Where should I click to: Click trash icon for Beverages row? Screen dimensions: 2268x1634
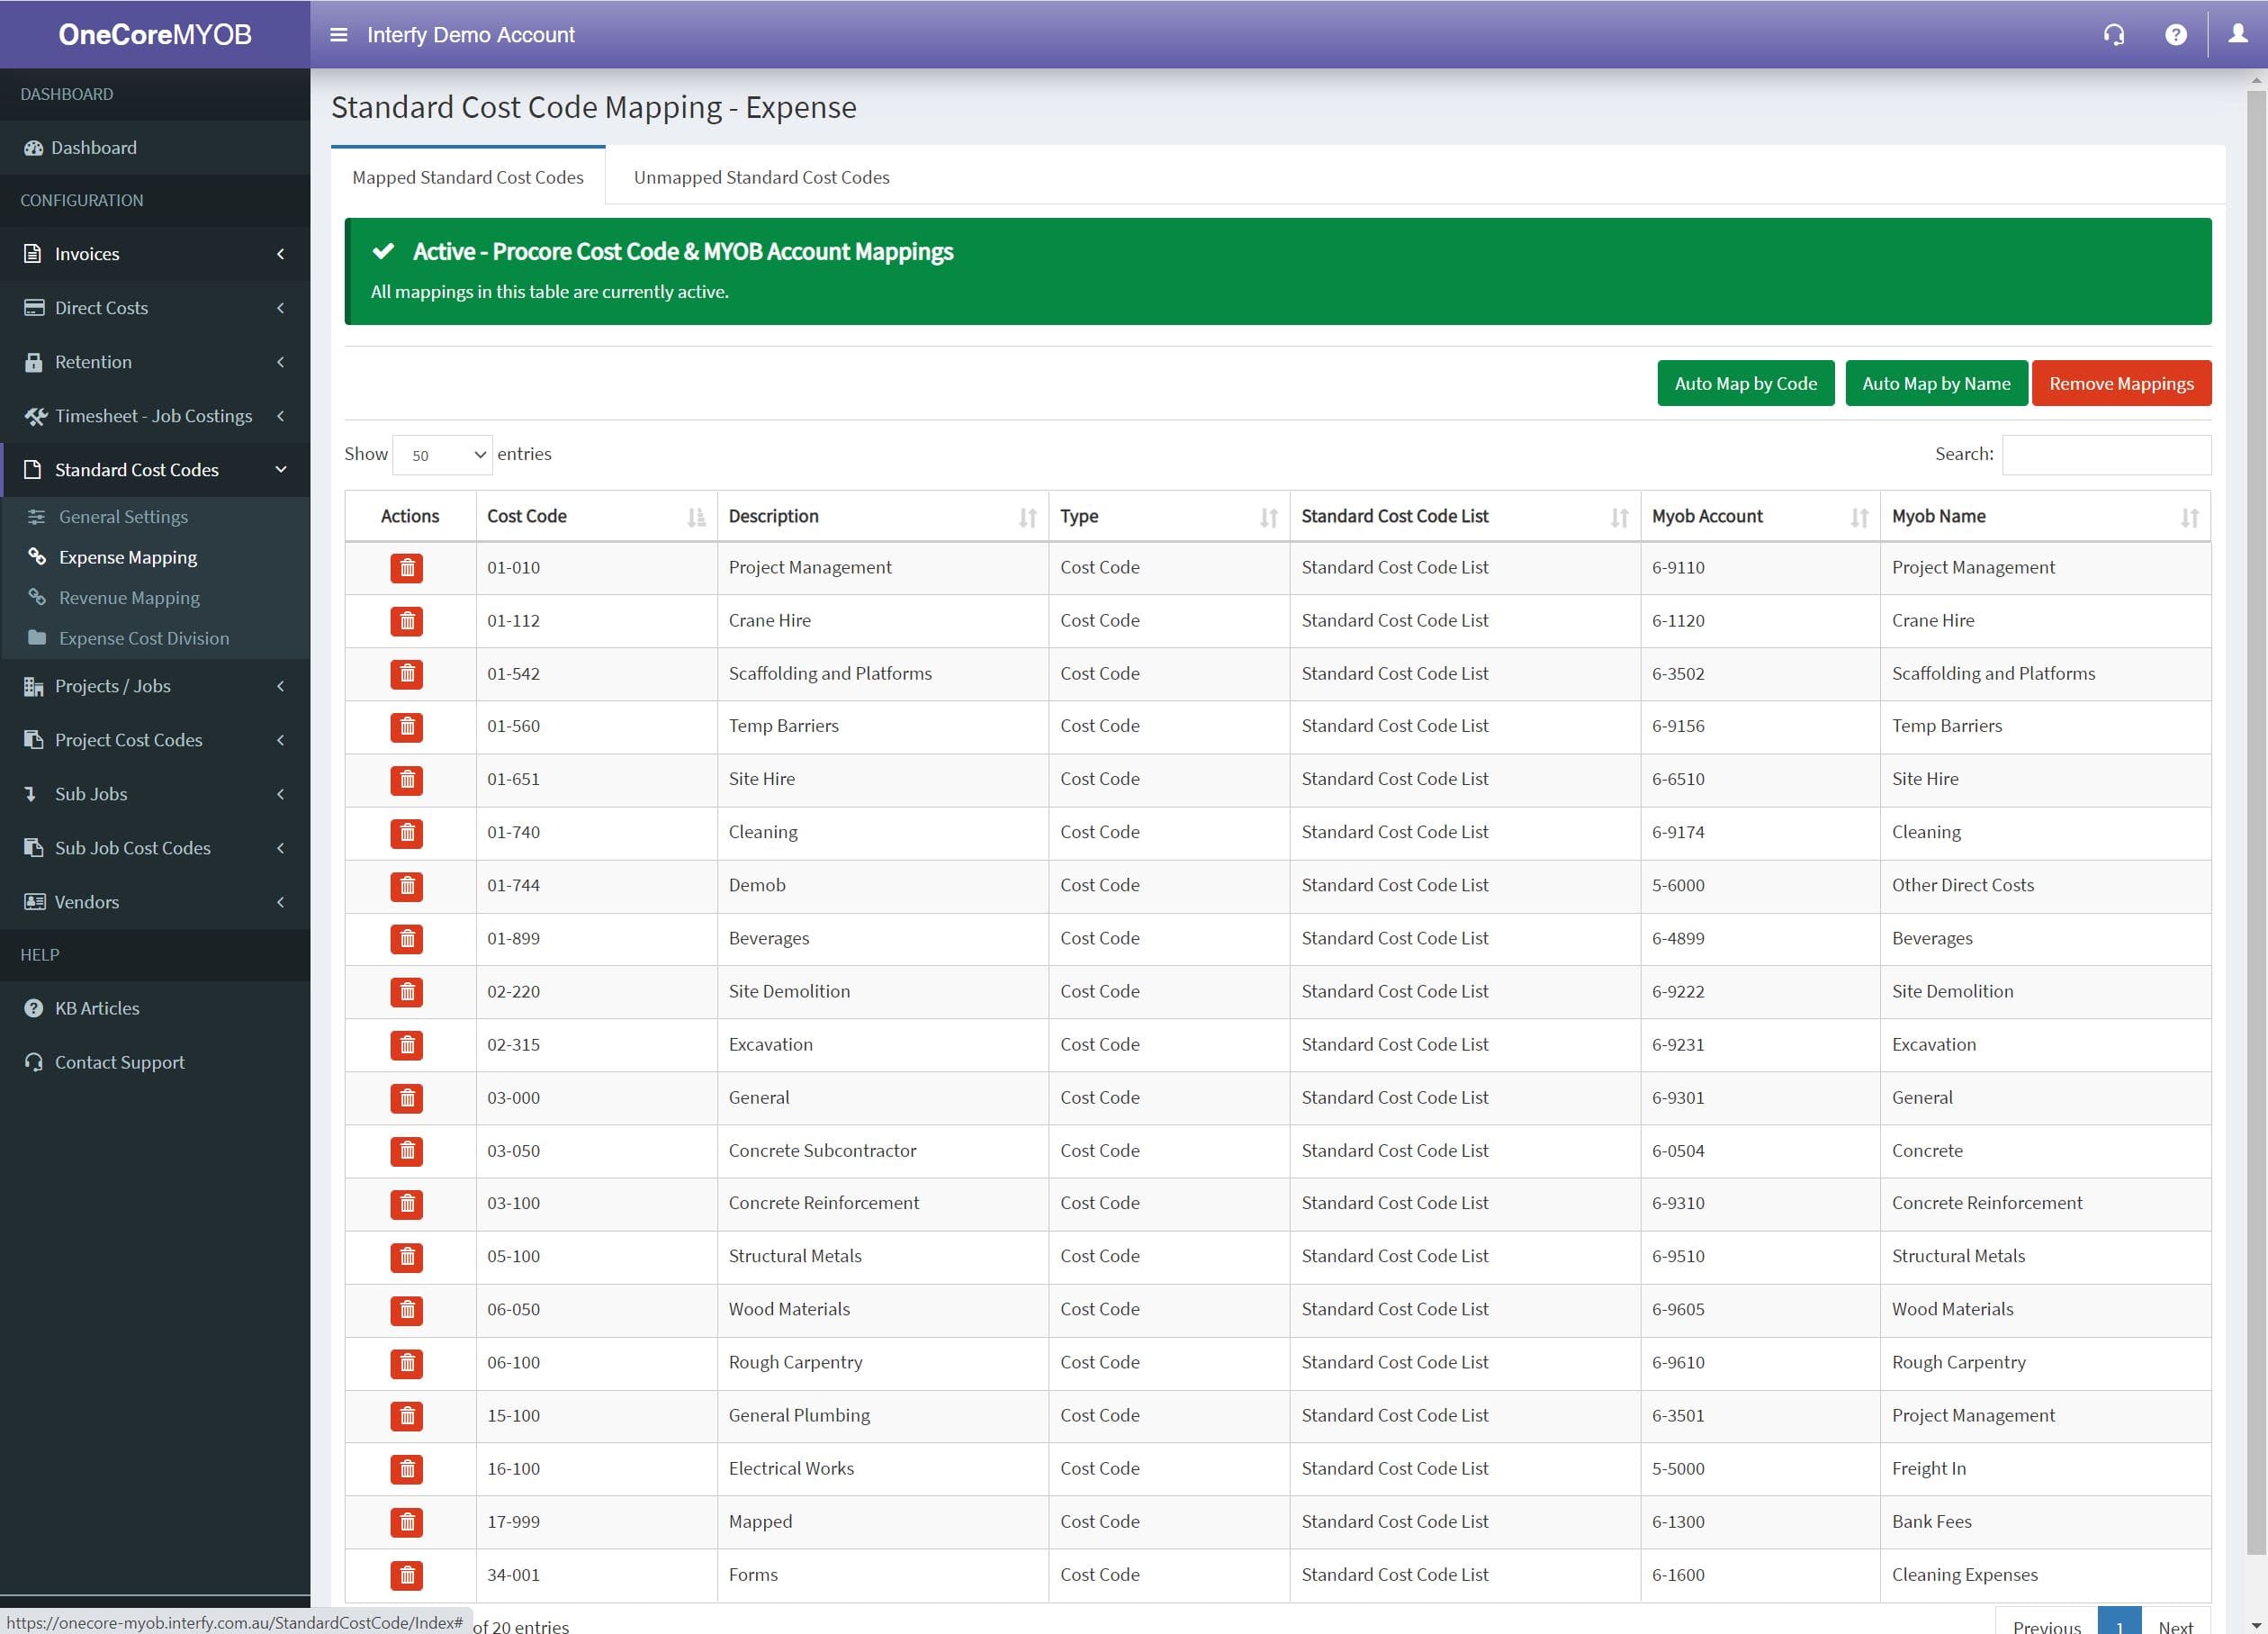406,939
